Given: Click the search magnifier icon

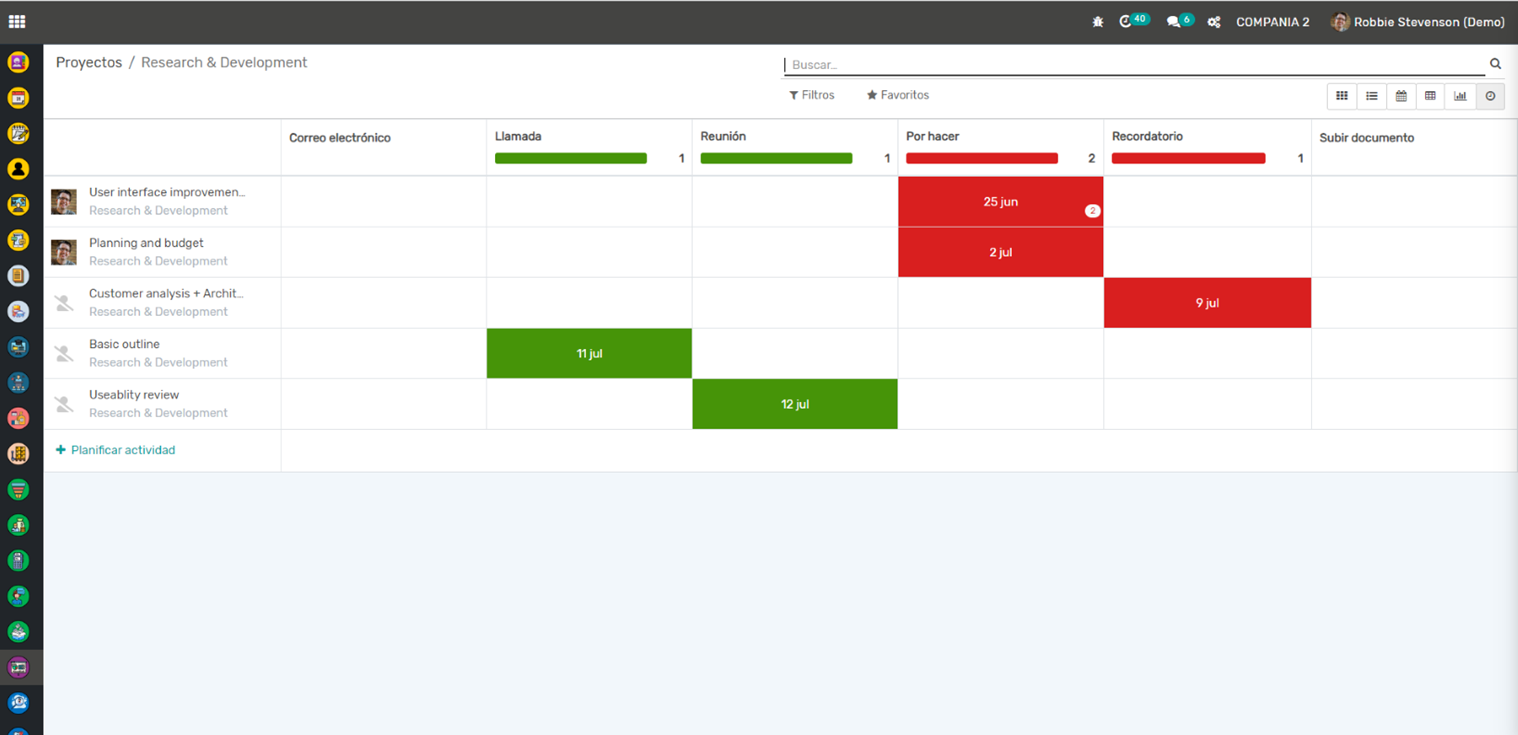Looking at the screenshot, I should [1495, 64].
